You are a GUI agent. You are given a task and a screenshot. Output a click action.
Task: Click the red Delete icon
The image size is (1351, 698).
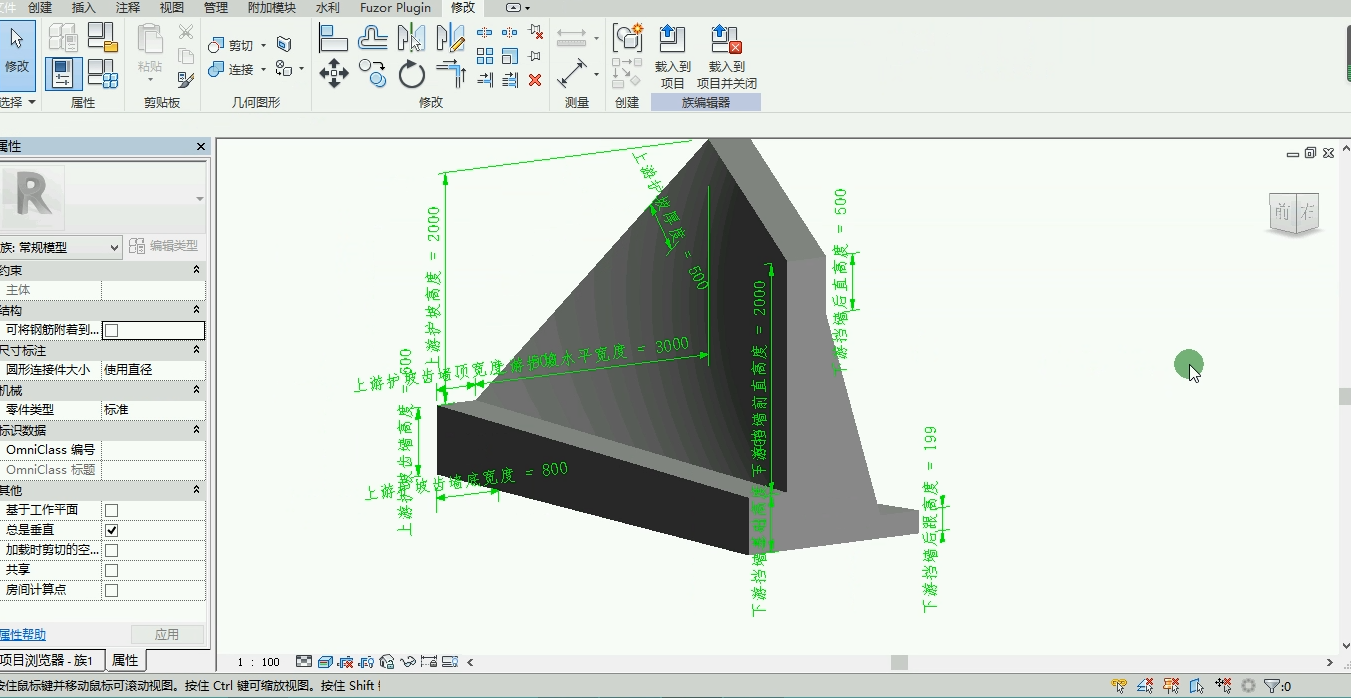click(x=535, y=80)
